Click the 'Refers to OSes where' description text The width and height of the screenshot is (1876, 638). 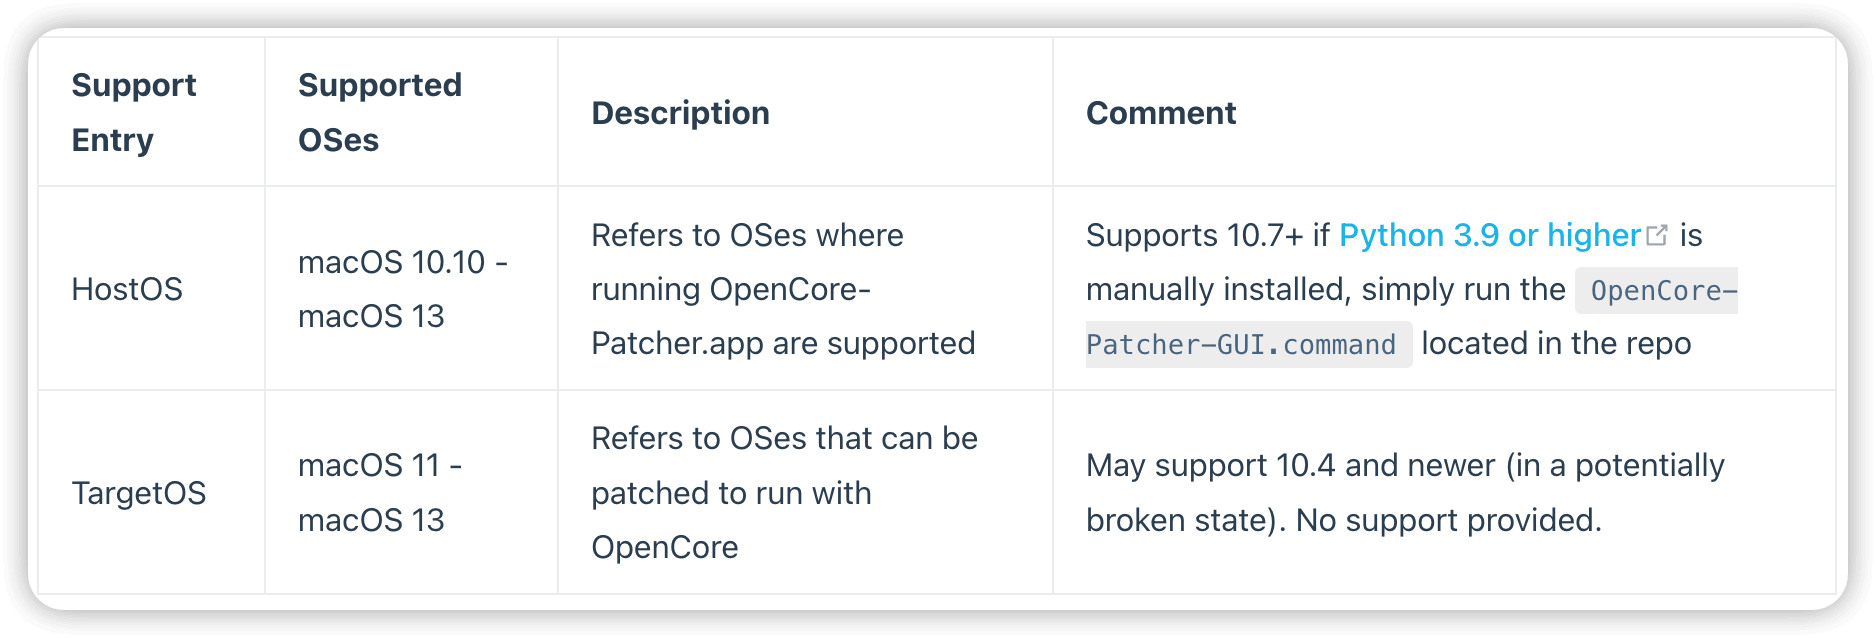click(x=747, y=235)
